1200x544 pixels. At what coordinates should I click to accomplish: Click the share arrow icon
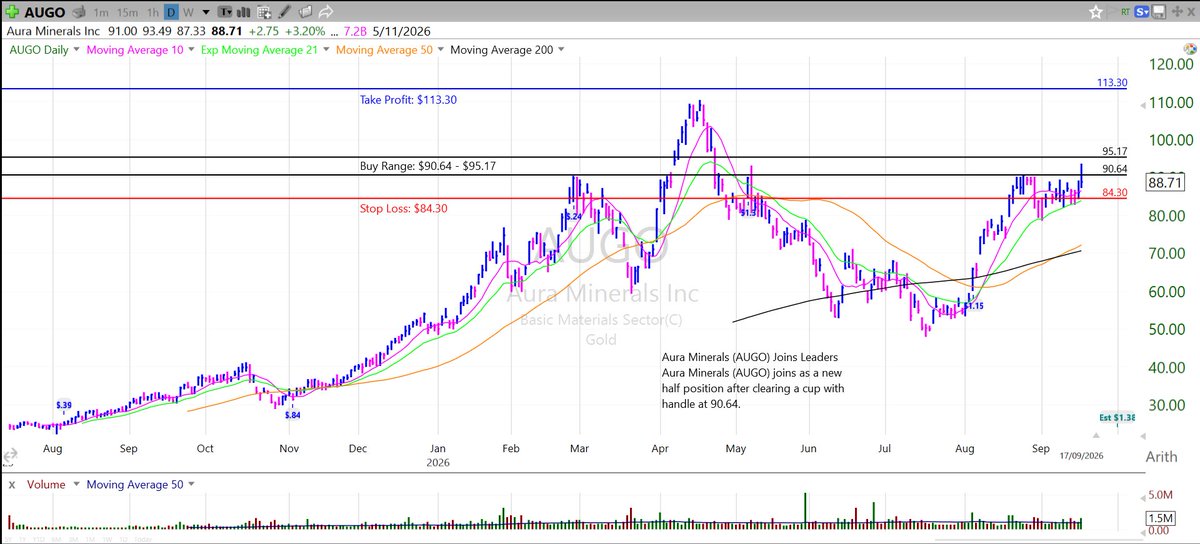pos(326,13)
